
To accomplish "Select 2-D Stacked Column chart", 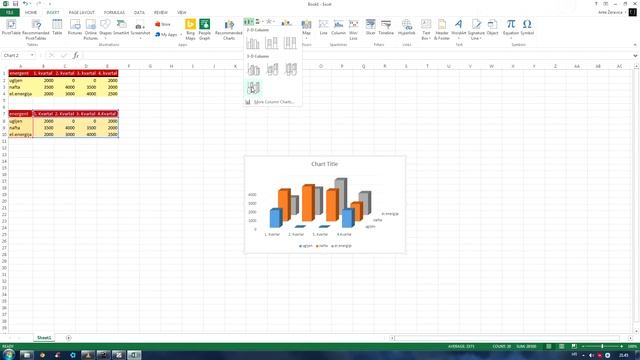I will (271, 42).
